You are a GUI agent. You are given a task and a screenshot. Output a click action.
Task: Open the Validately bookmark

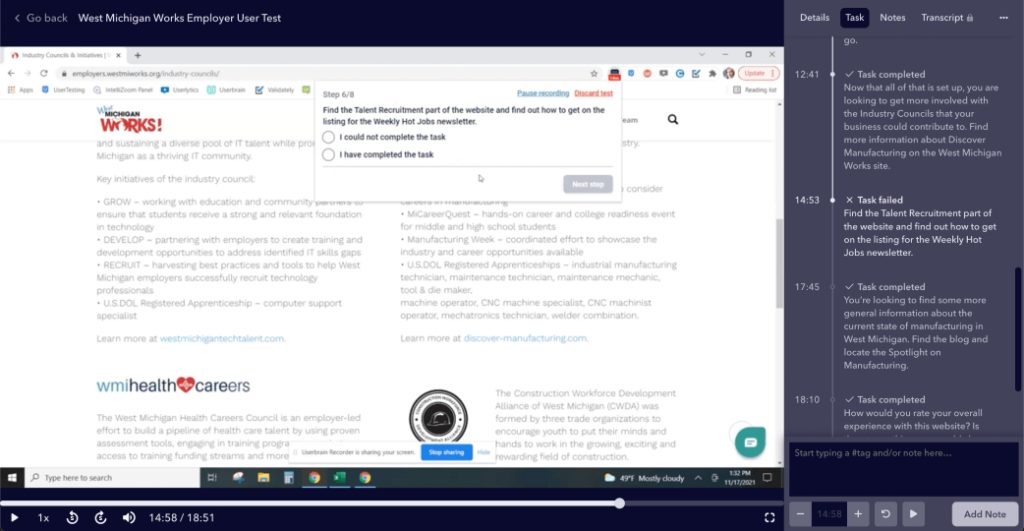(x=274, y=89)
